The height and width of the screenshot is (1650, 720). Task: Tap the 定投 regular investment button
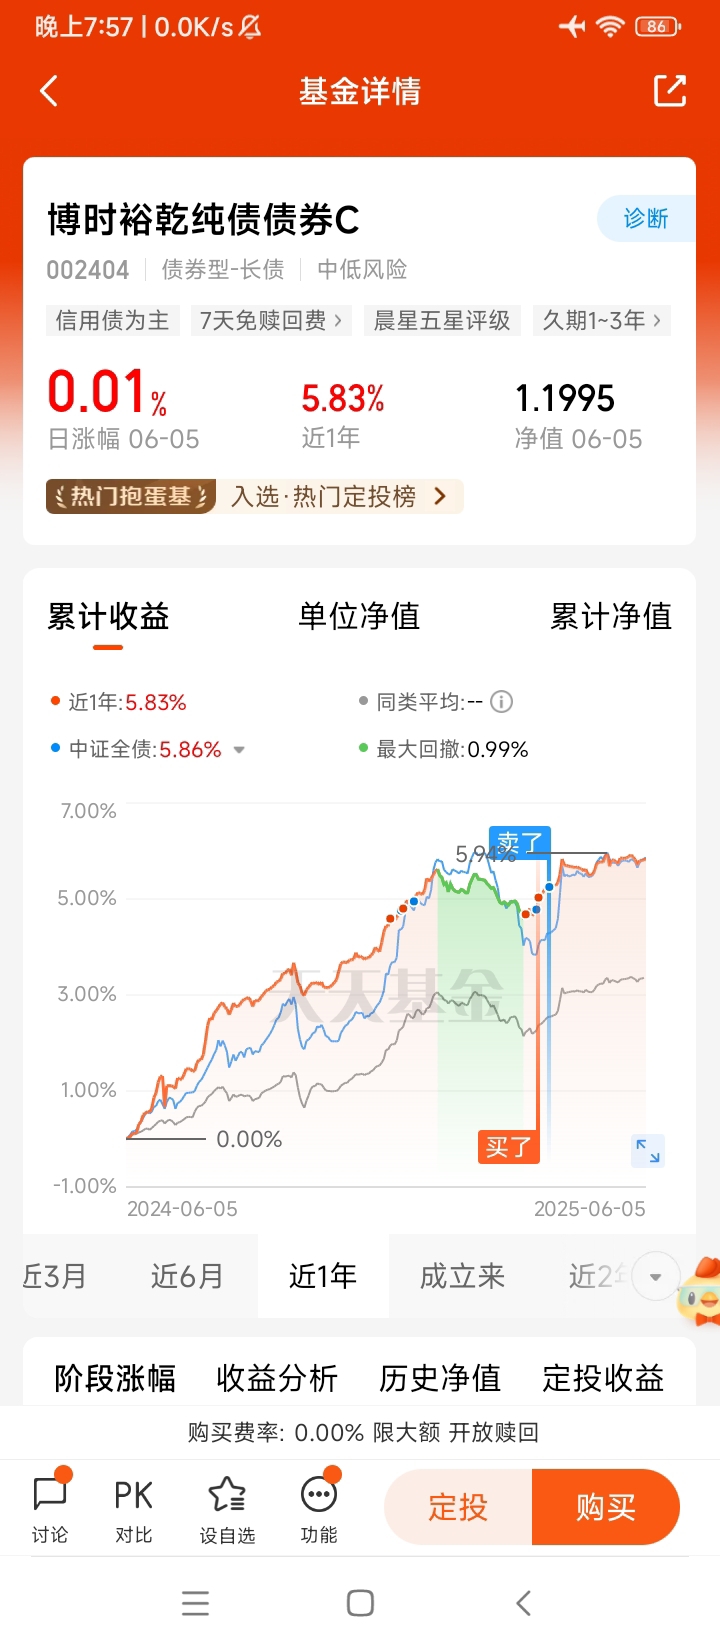coord(458,1506)
